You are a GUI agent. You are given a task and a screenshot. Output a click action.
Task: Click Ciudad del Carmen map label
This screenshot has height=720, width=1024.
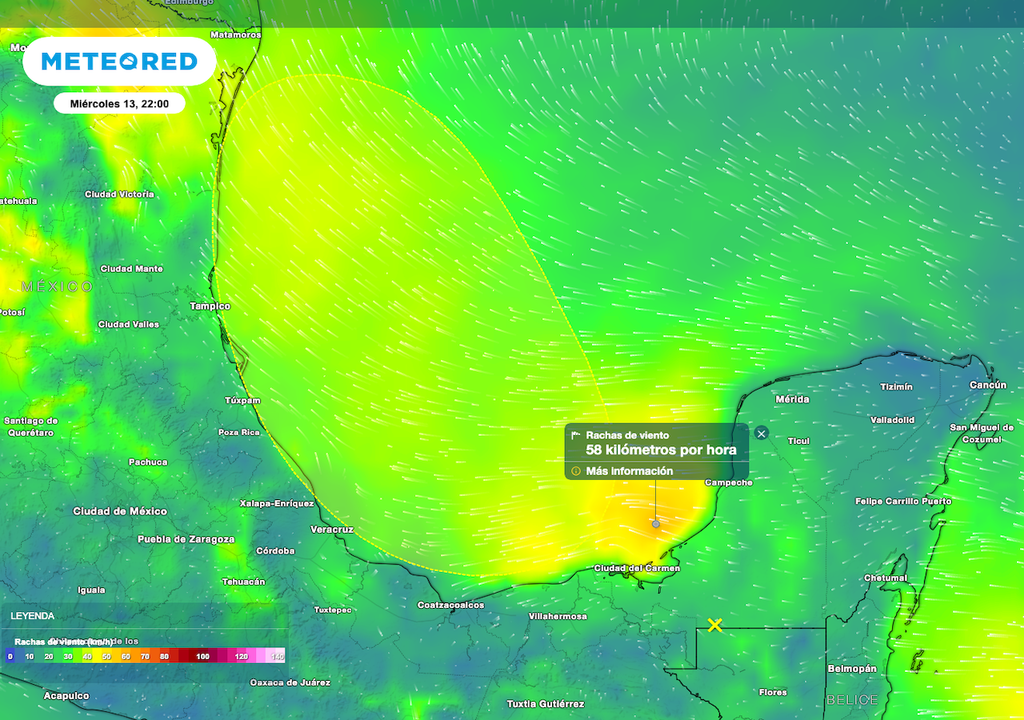point(637,568)
